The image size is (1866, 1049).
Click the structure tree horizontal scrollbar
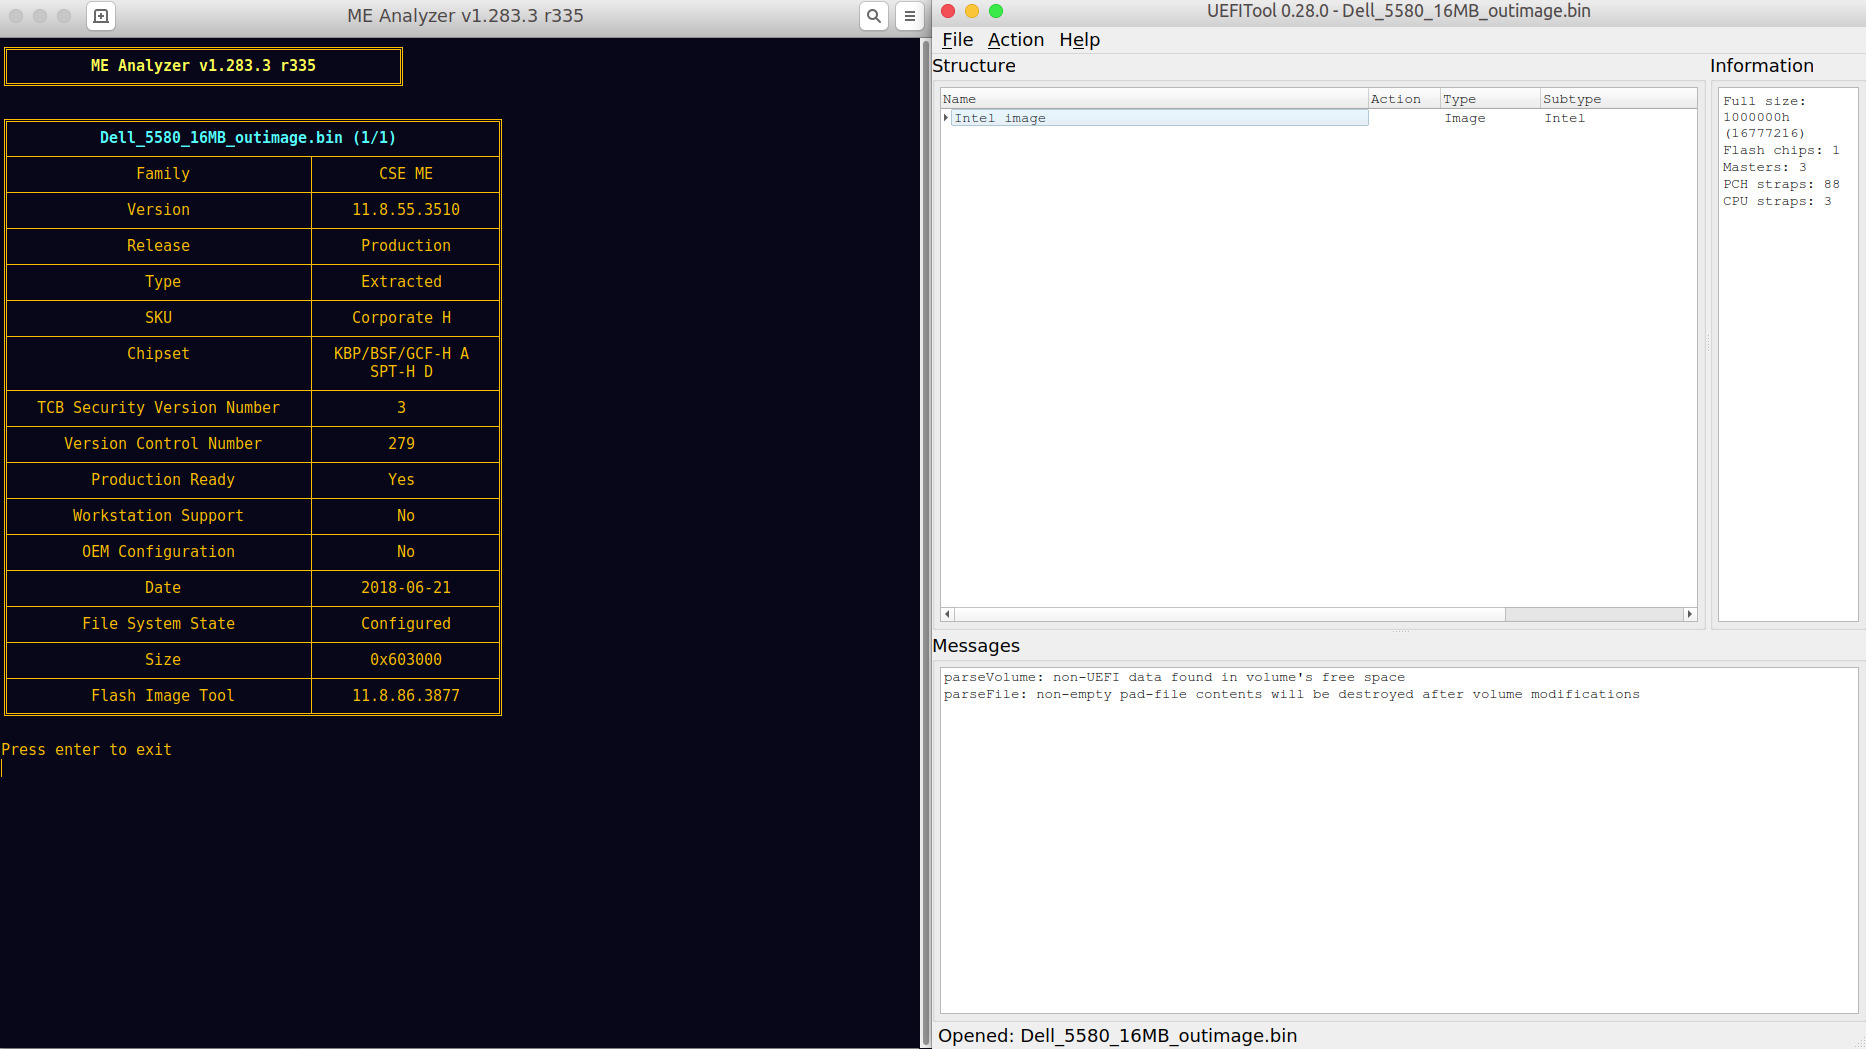point(1230,614)
